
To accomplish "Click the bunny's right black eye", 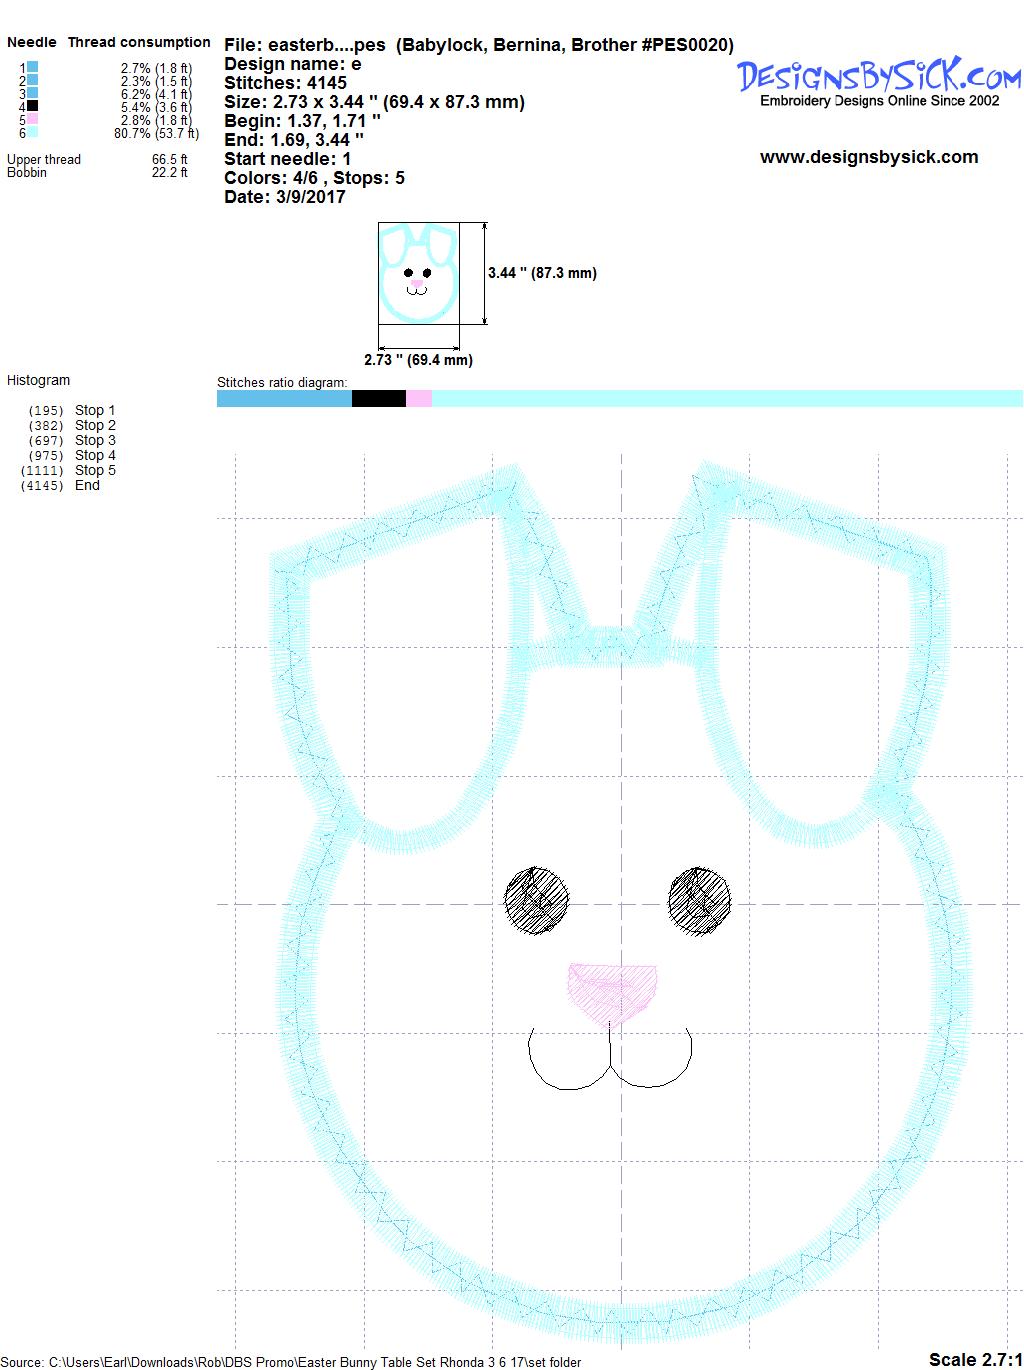I will click(x=700, y=901).
